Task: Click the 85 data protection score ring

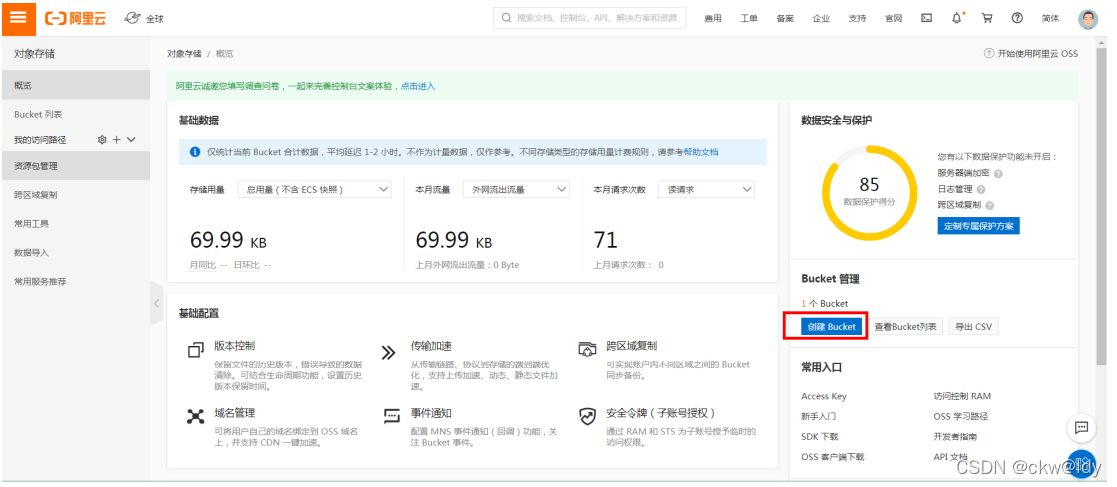Action: click(x=869, y=191)
